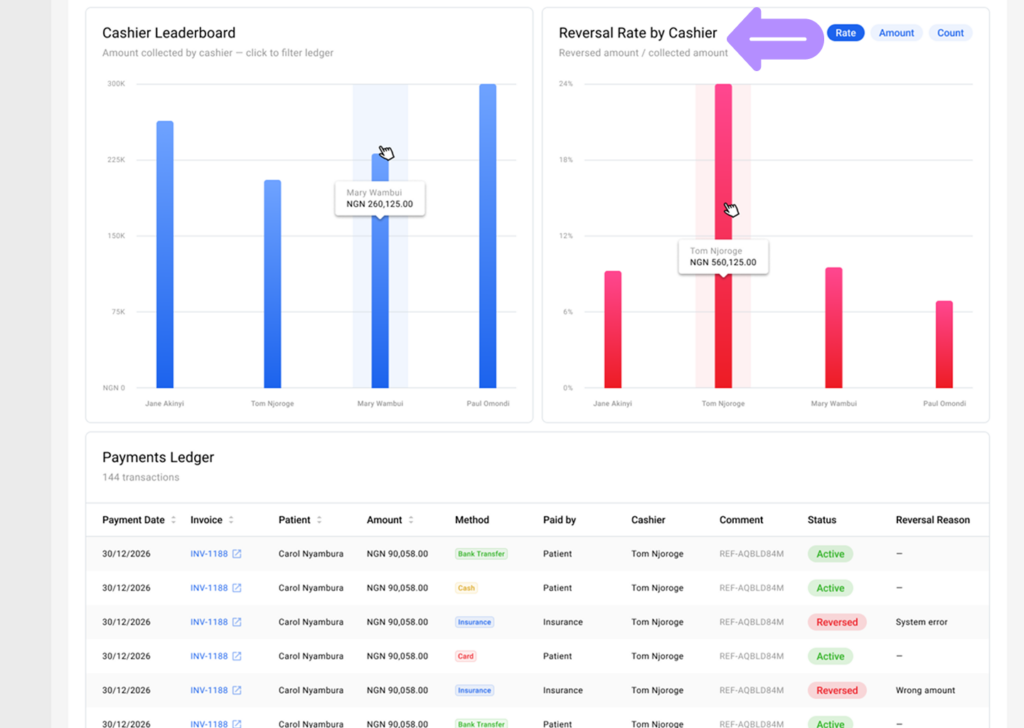This screenshot has height=728, width=1024.
Task: Click the 'NGN 560,125.00' tooltip value
Action: point(723,262)
